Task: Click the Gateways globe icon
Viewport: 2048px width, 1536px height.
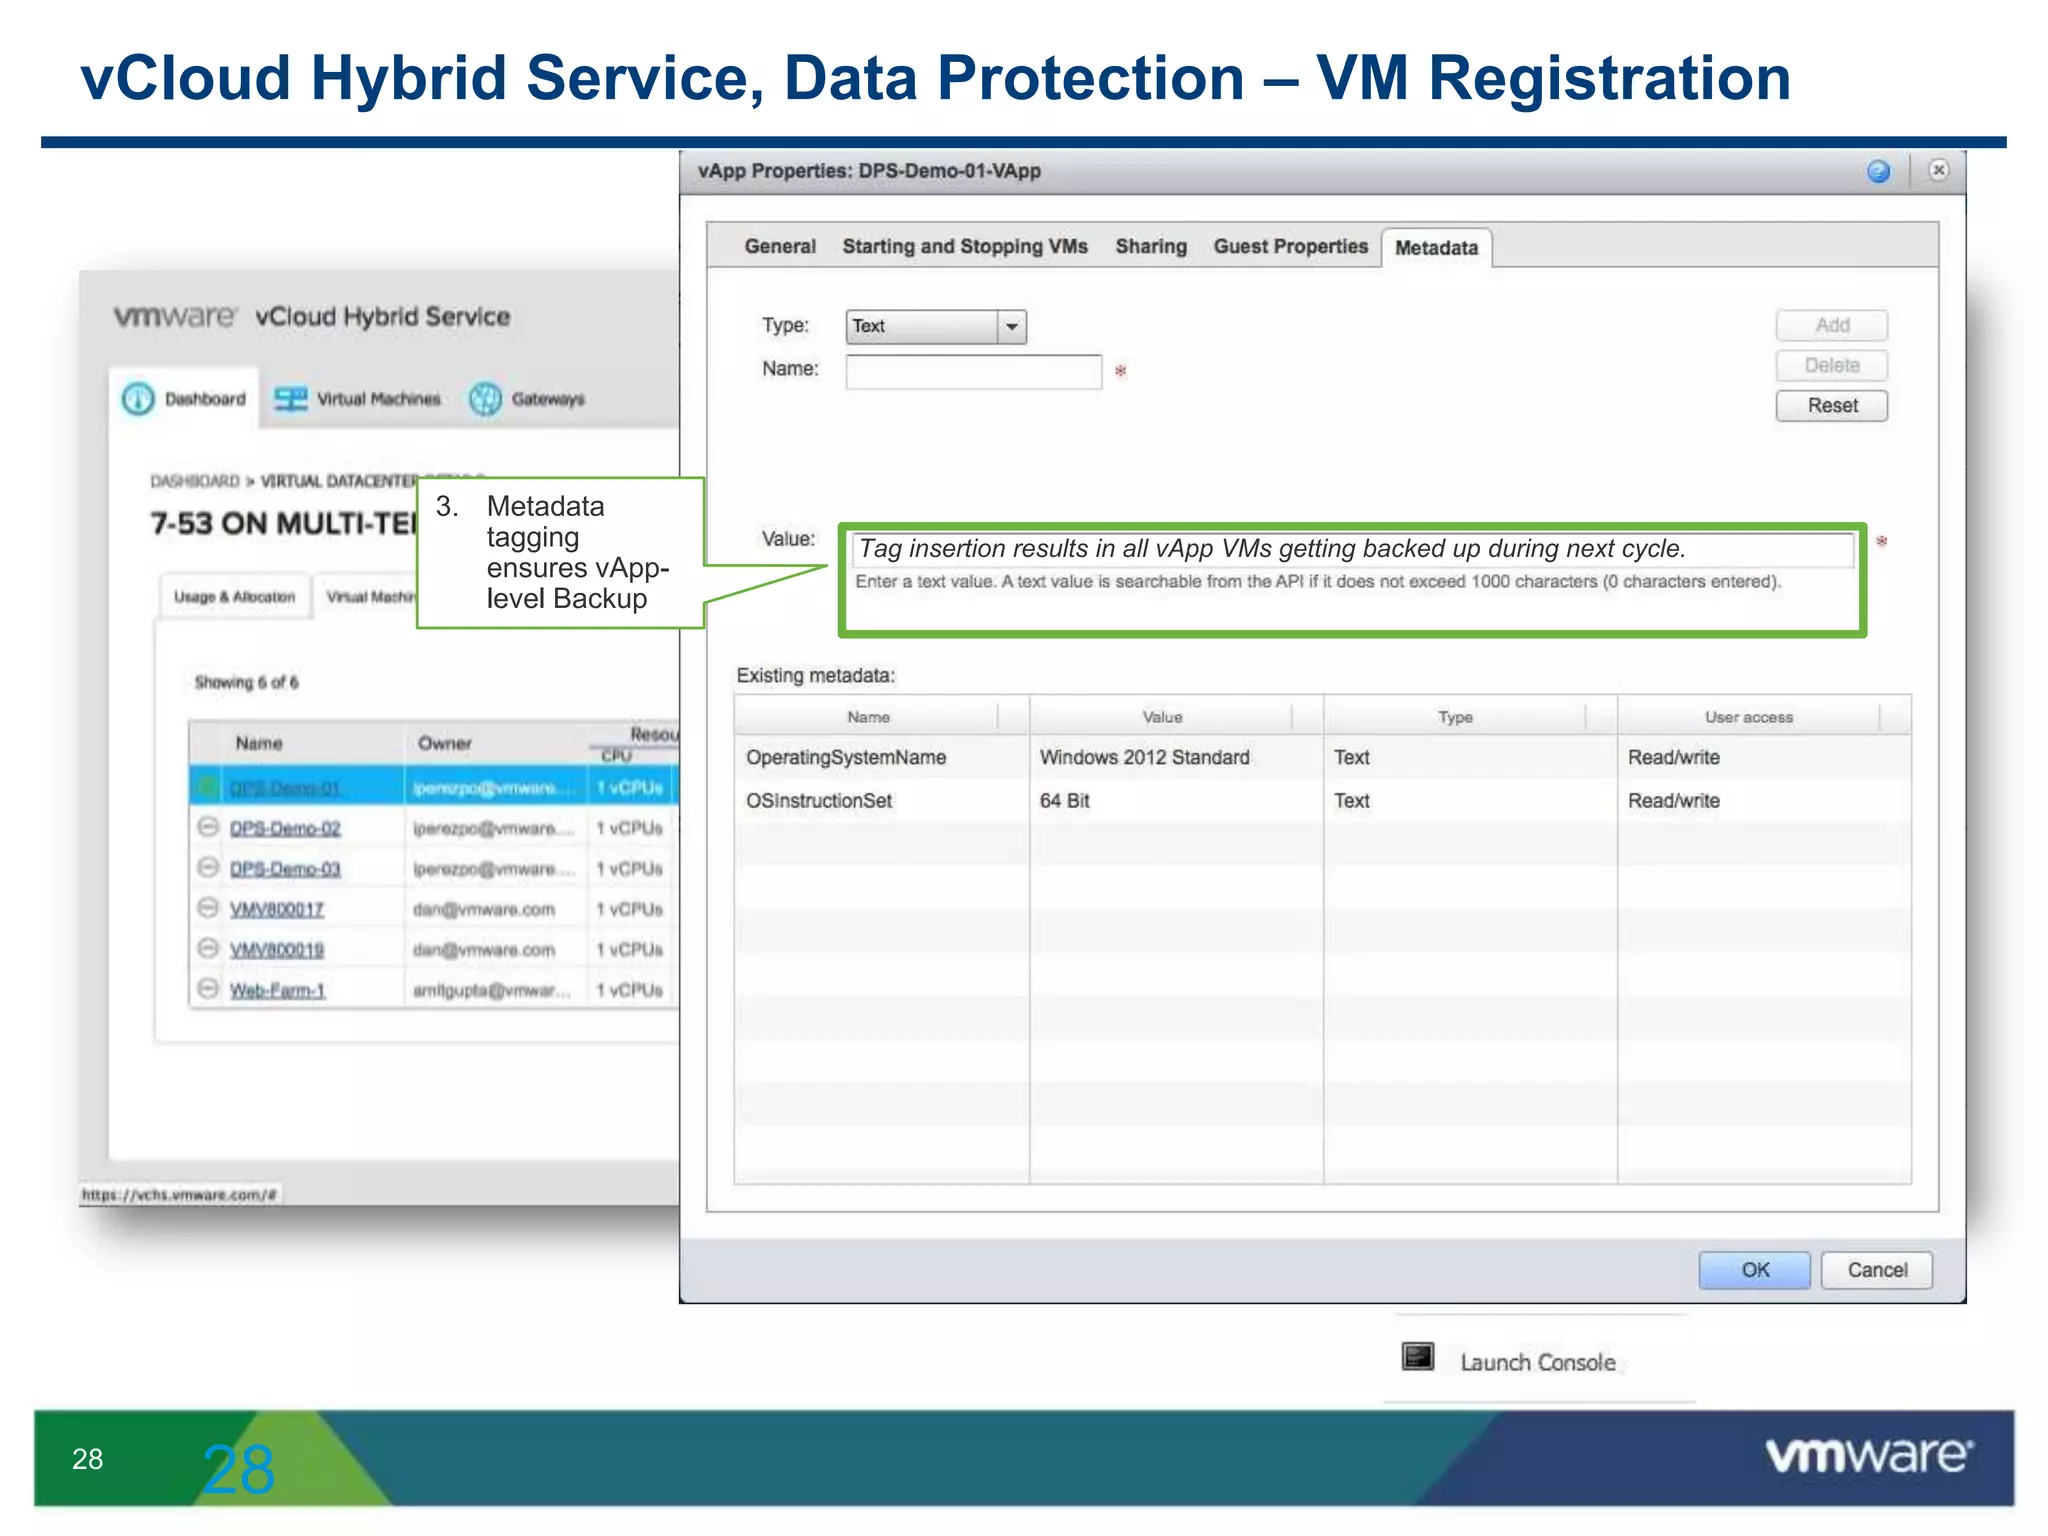Action: pos(485,399)
